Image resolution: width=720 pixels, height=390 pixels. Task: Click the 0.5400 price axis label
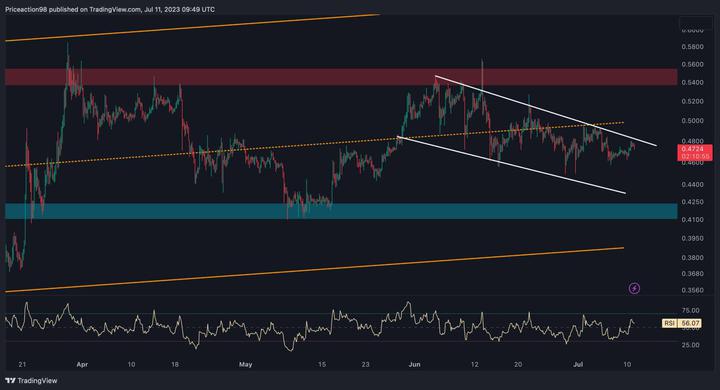coord(692,83)
